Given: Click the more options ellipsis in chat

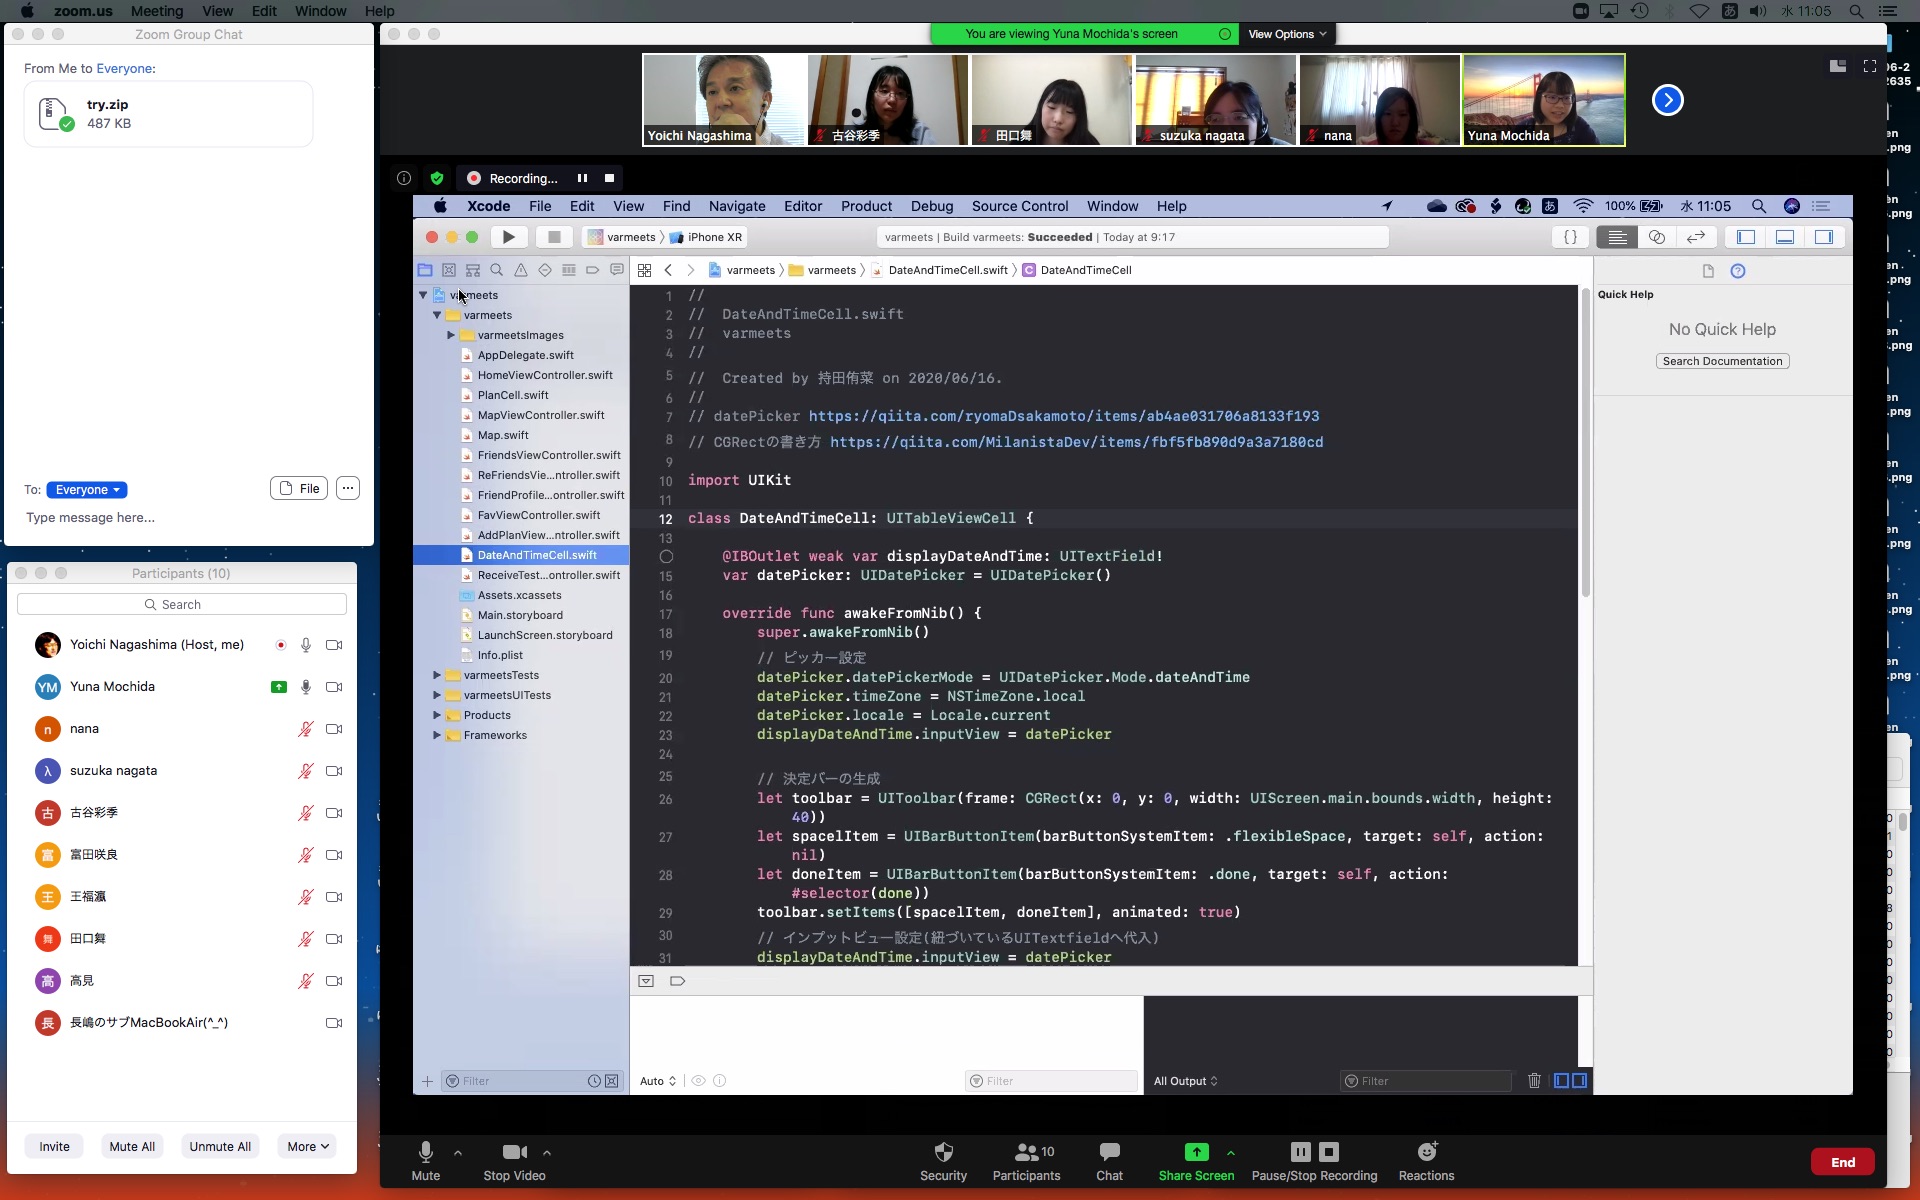Looking at the screenshot, I should (x=347, y=488).
